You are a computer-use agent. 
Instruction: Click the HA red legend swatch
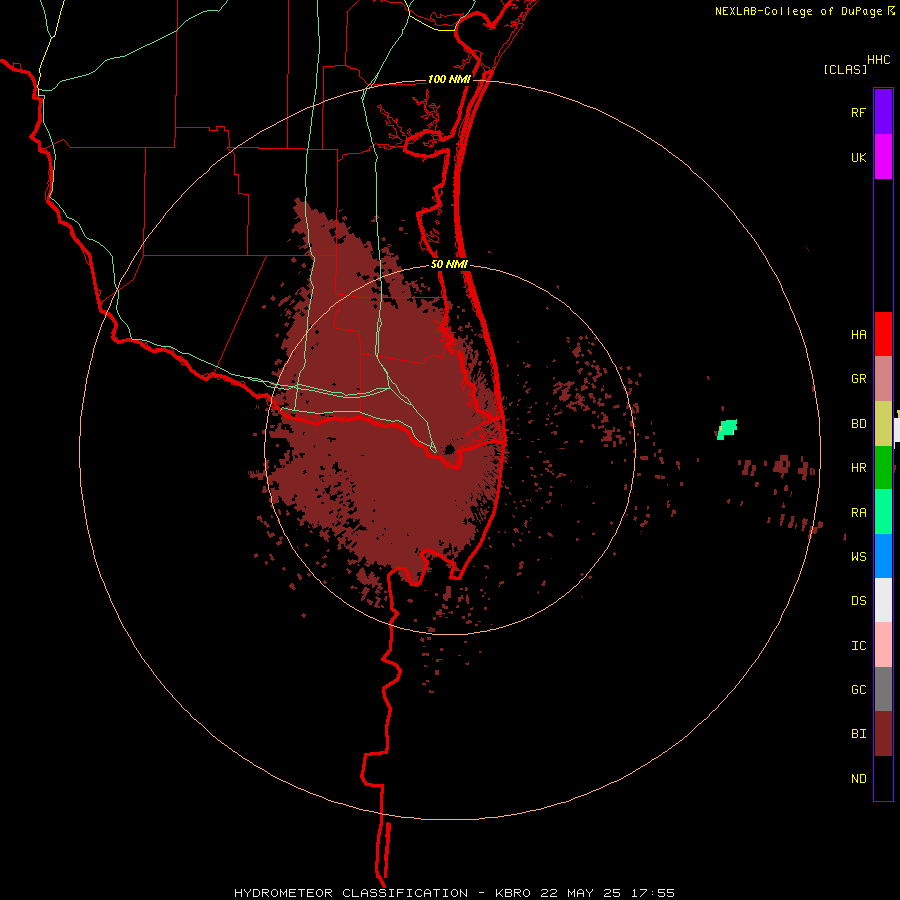pos(883,334)
